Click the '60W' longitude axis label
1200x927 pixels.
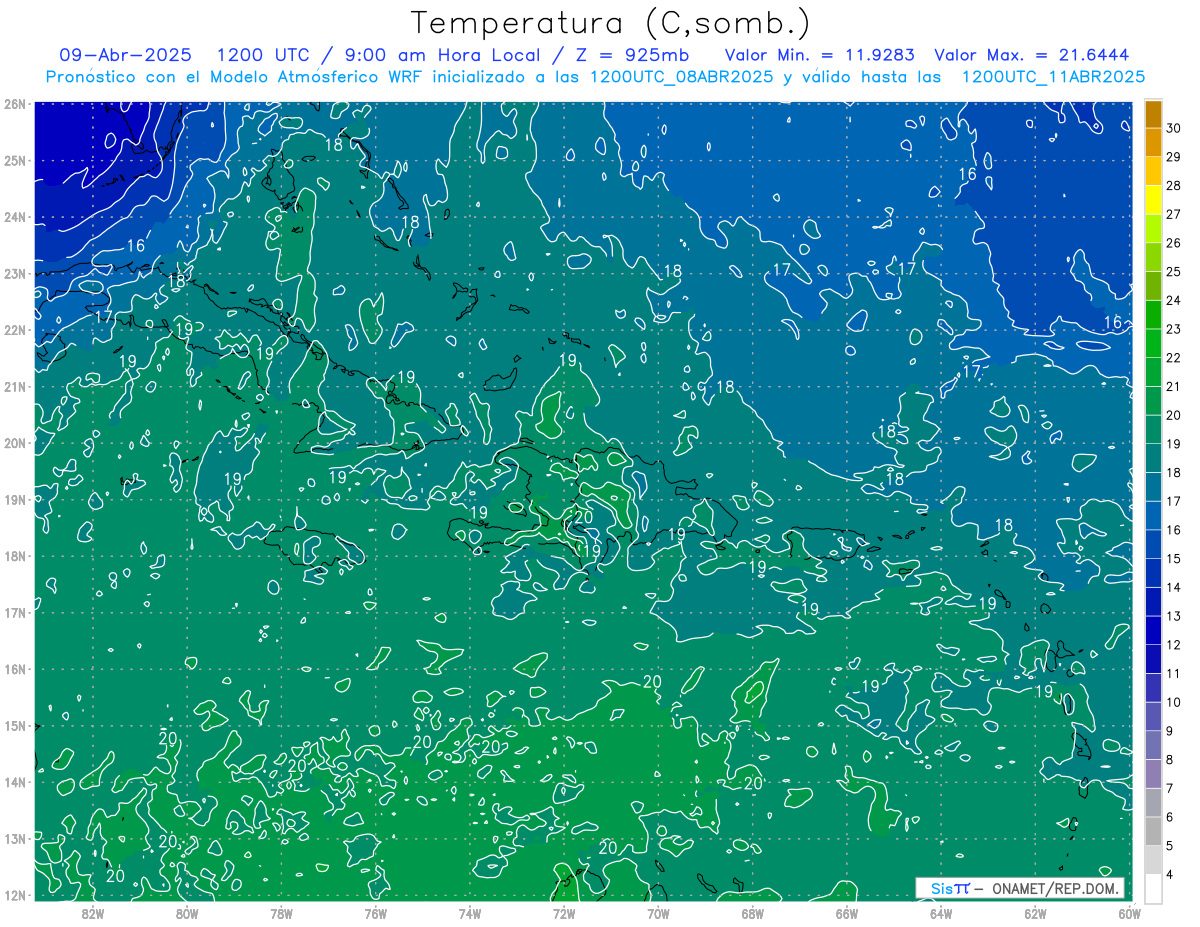(1129, 913)
